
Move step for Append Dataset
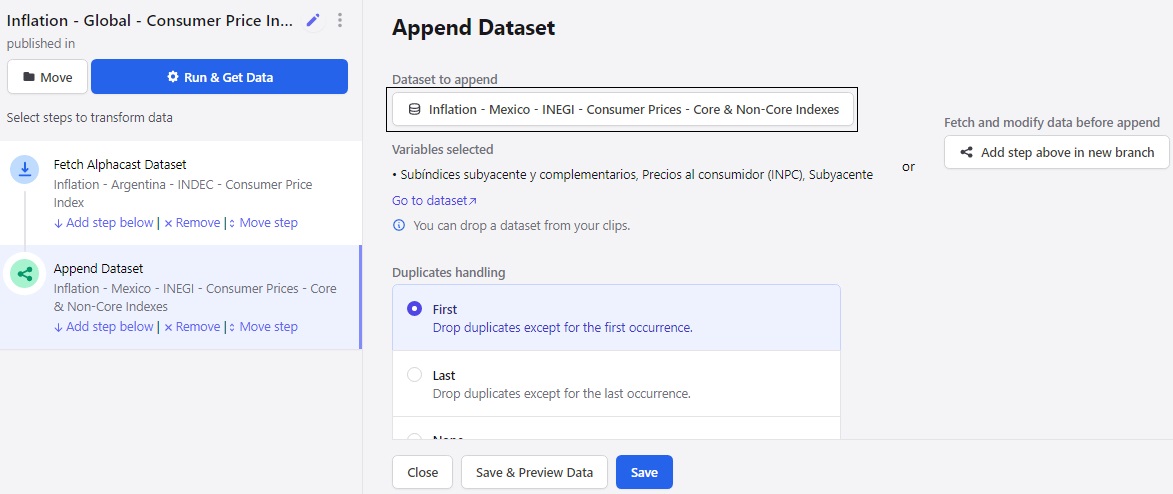pos(263,326)
